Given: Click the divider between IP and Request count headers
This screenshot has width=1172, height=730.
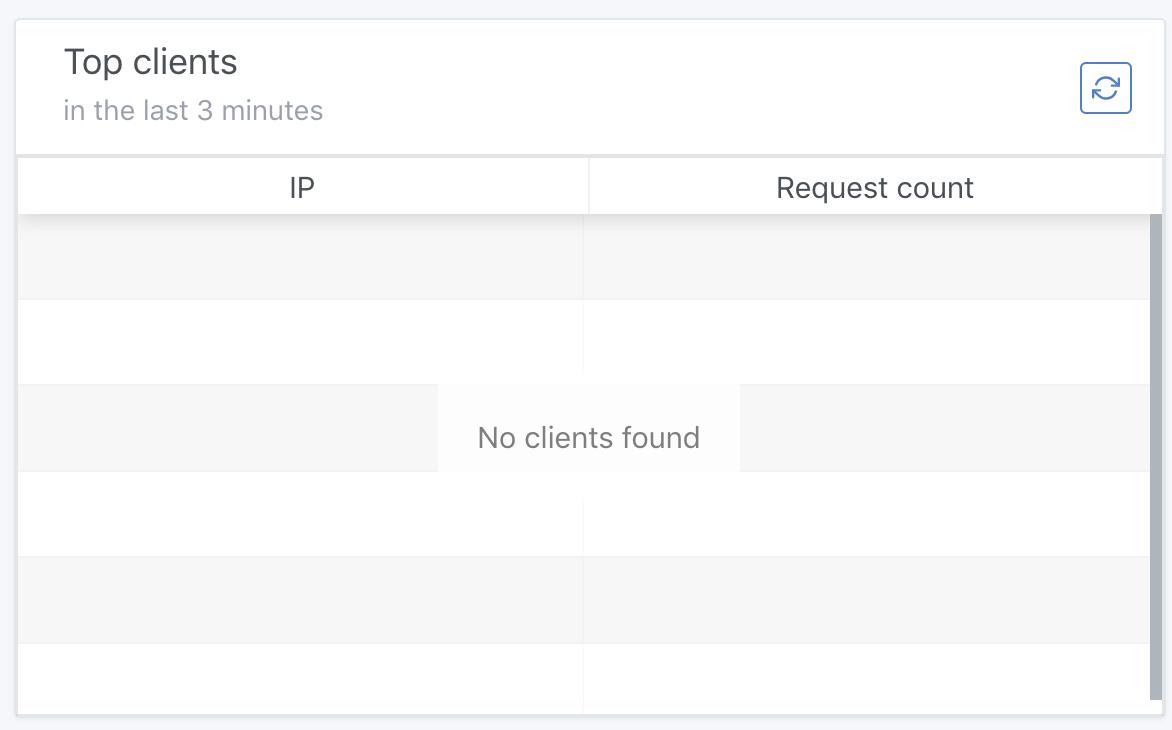Looking at the screenshot, I should [589, 187].
